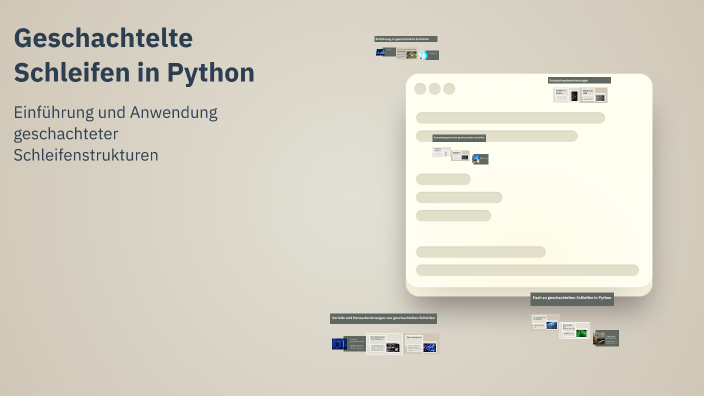
Task: Click the title 'Geschachtelte Schleifen in Python'
Action: point(134,55)
